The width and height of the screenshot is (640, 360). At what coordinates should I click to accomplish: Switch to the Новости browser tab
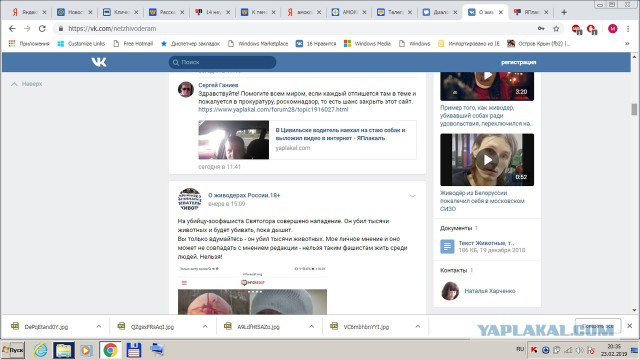(75, 12)
